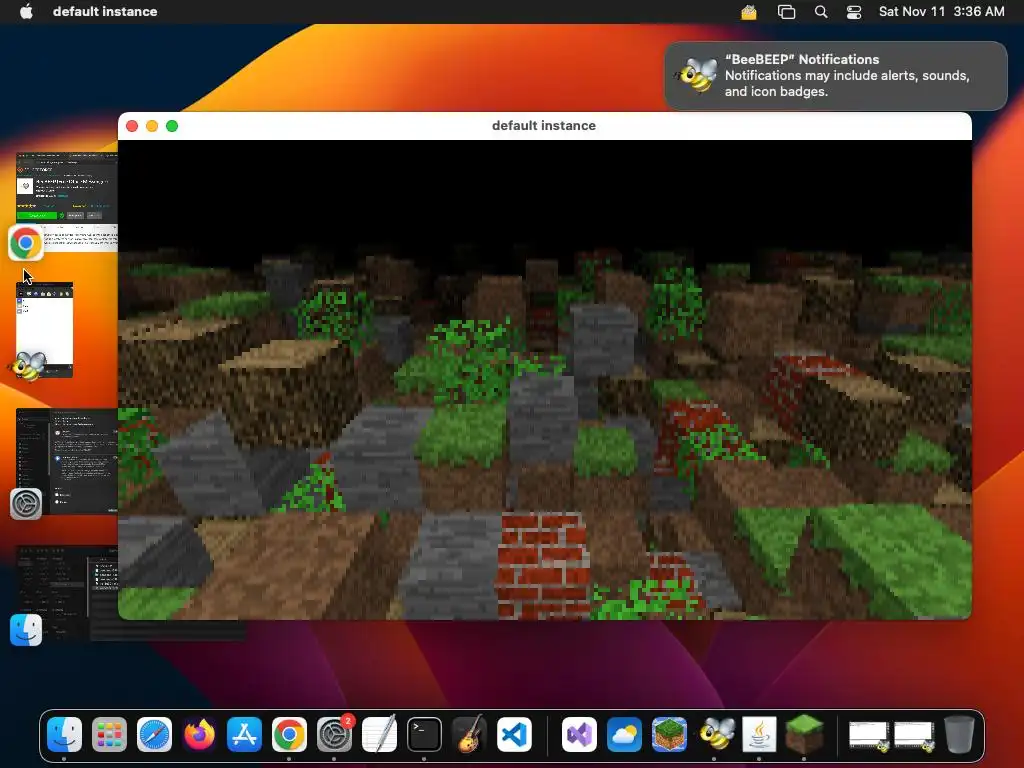Click the yellow box menu bar icon
Image resolution: width=1024 pixels, height=768 pixels.
point(748,12)
